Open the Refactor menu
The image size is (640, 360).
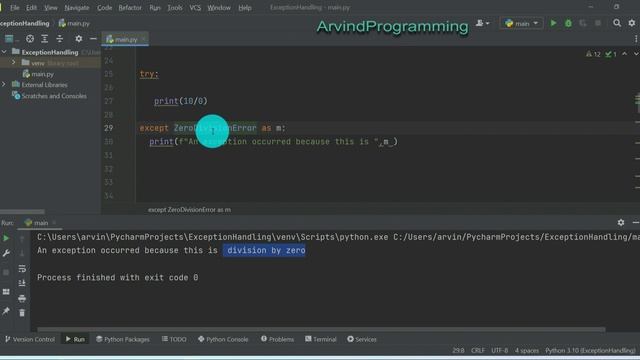(130, 7)
